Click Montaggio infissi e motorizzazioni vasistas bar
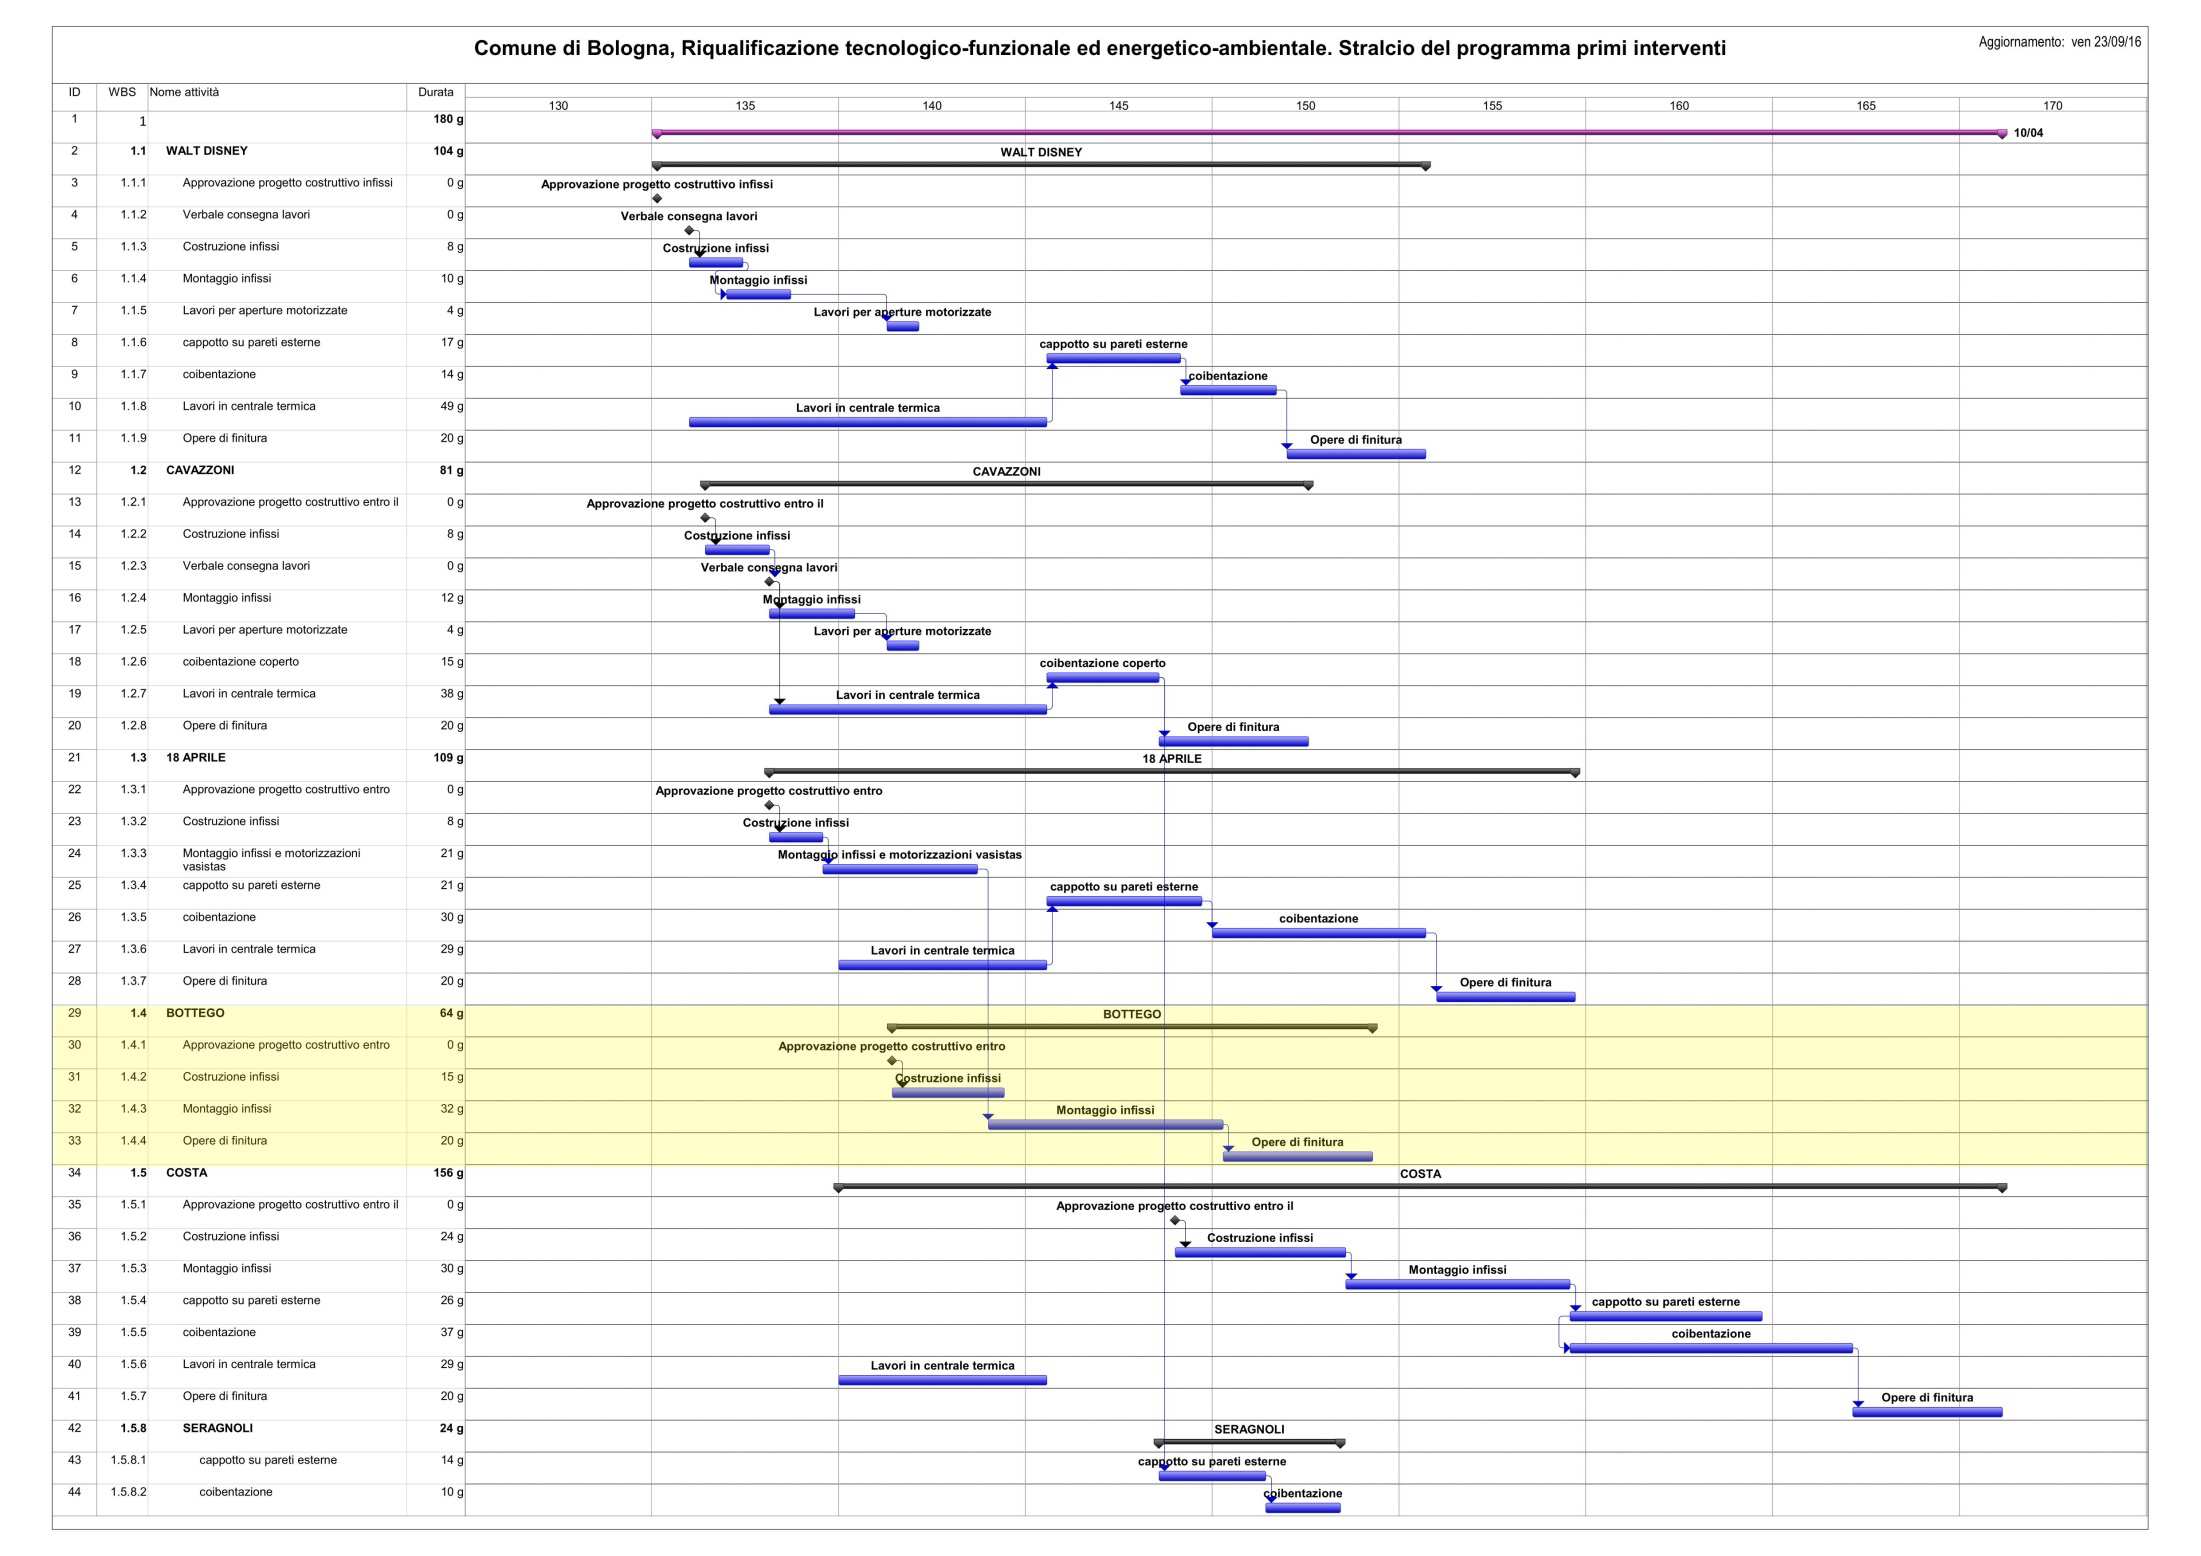This screenshot has height=1556, width=2201. [x=900, y=869]
